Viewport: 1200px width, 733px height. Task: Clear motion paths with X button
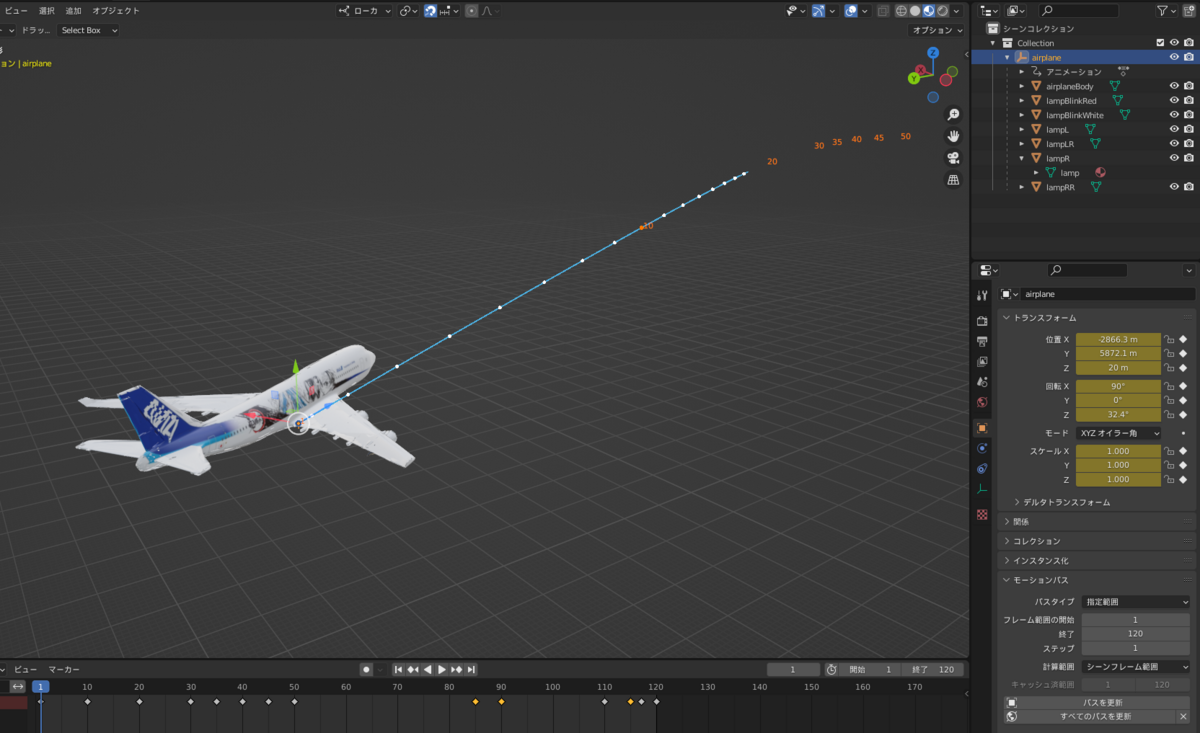tap(1183, 716)
